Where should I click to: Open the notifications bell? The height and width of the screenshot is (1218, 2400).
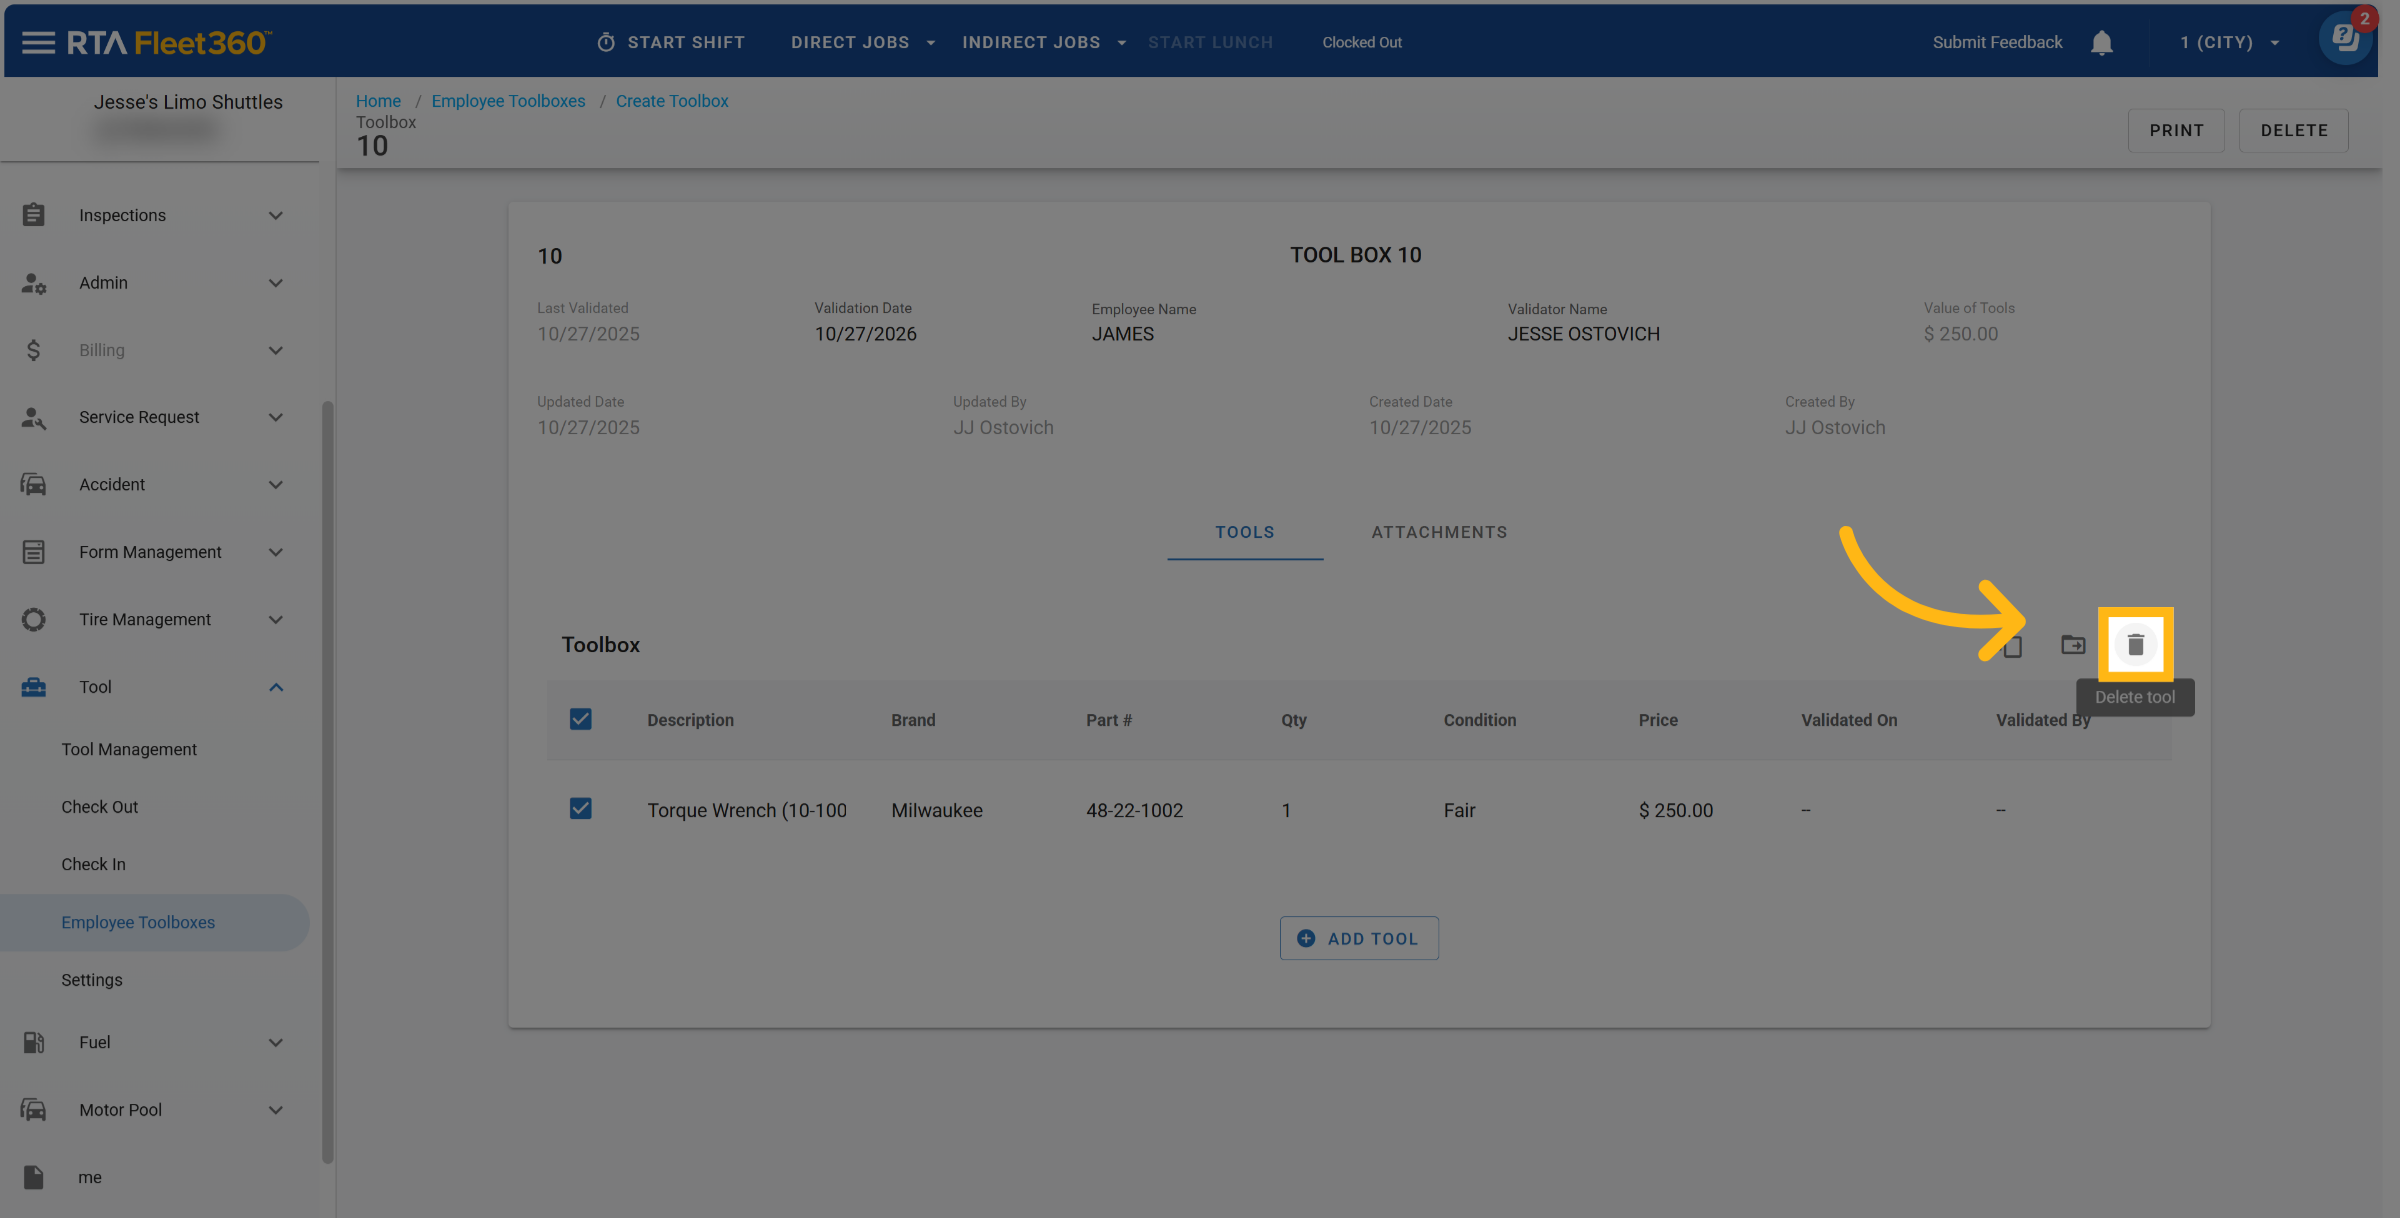[x=2101, y=43]
